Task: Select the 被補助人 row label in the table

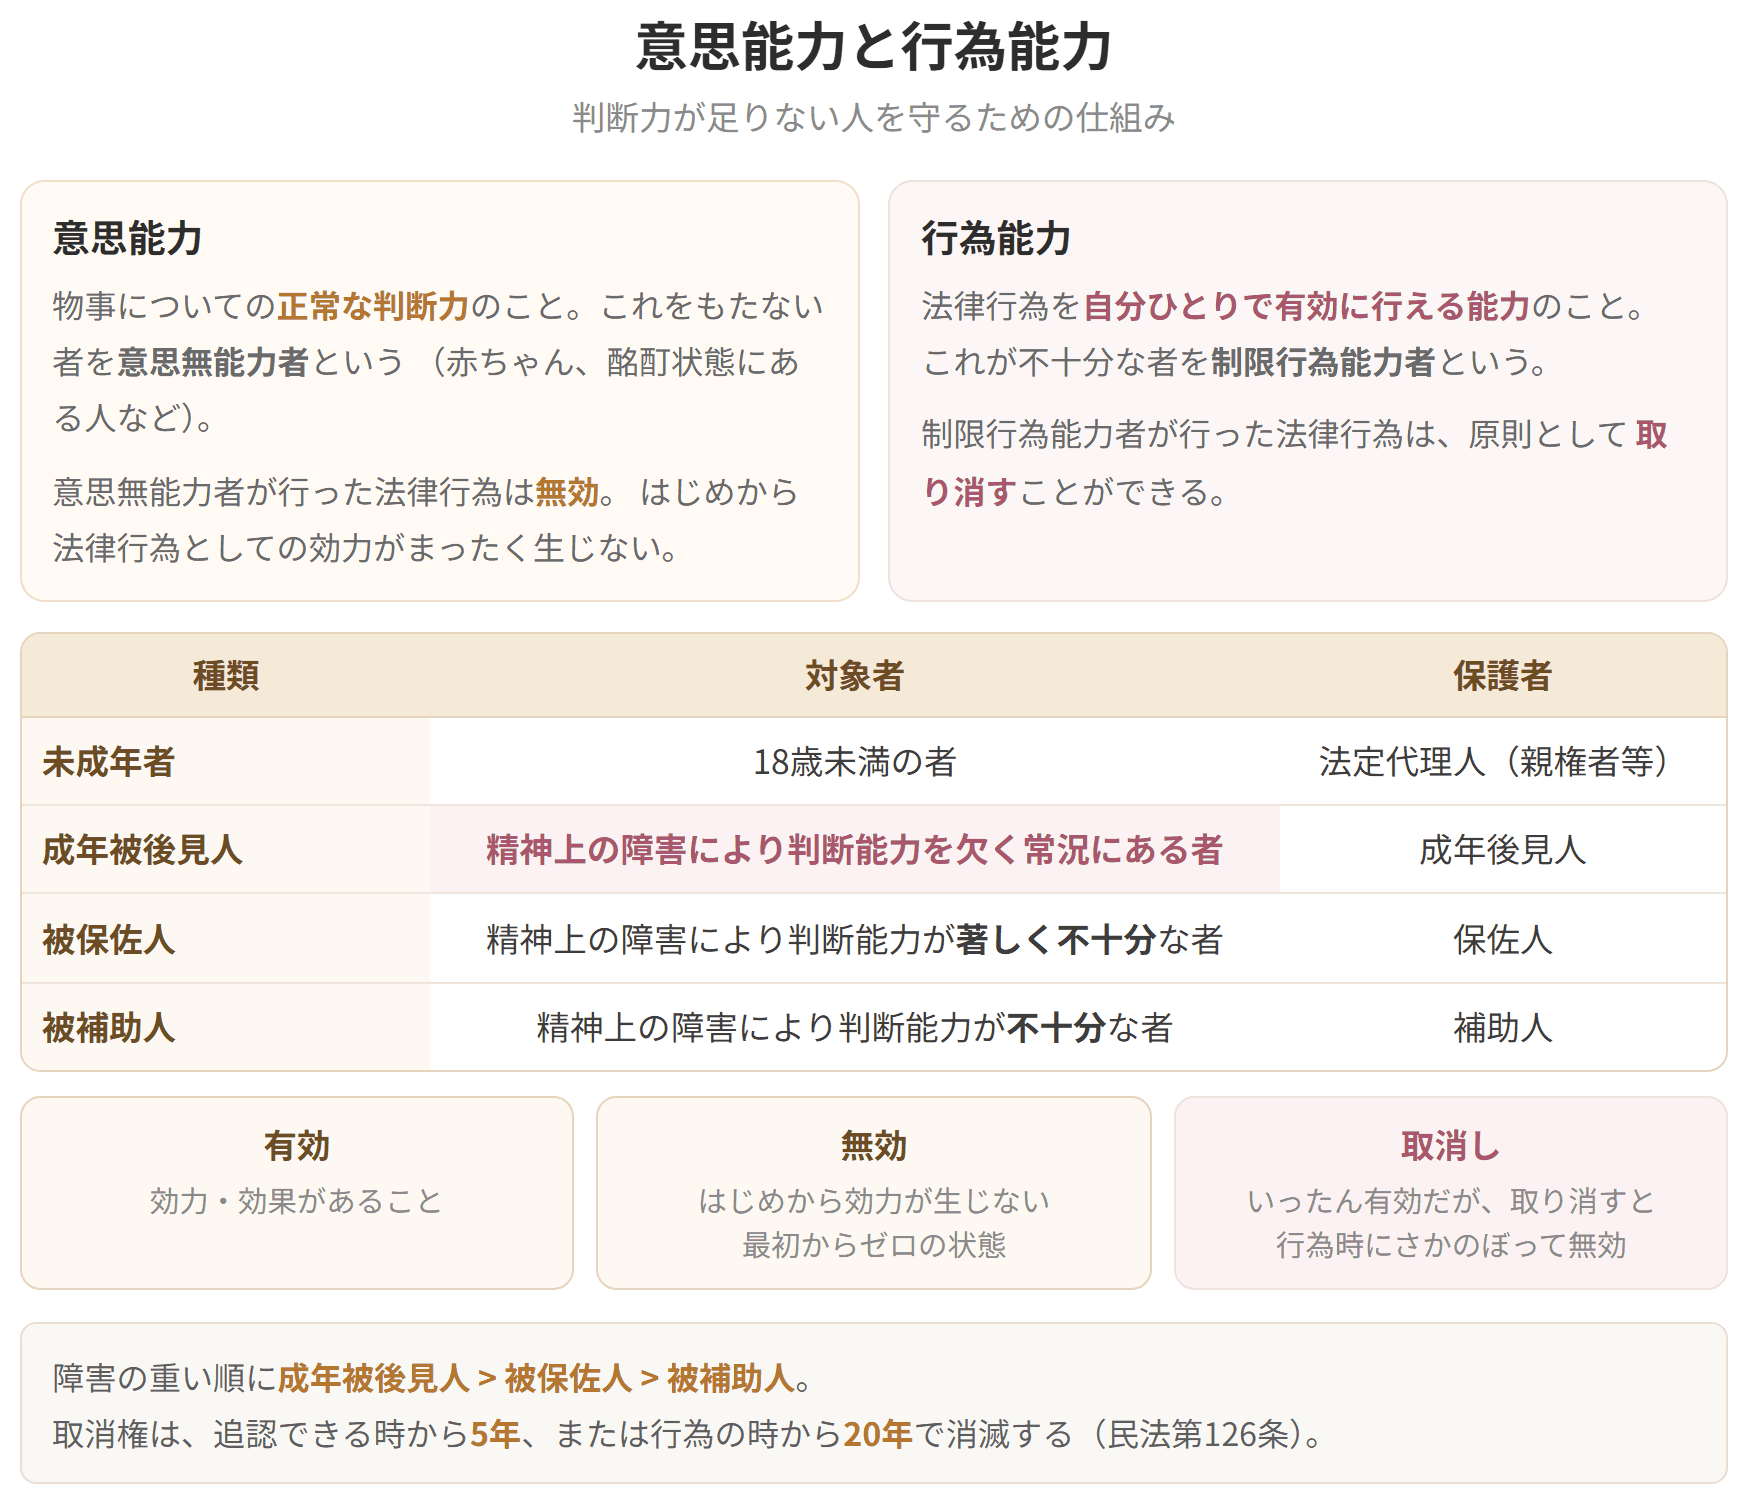Action: click(x=109, y=1028)
